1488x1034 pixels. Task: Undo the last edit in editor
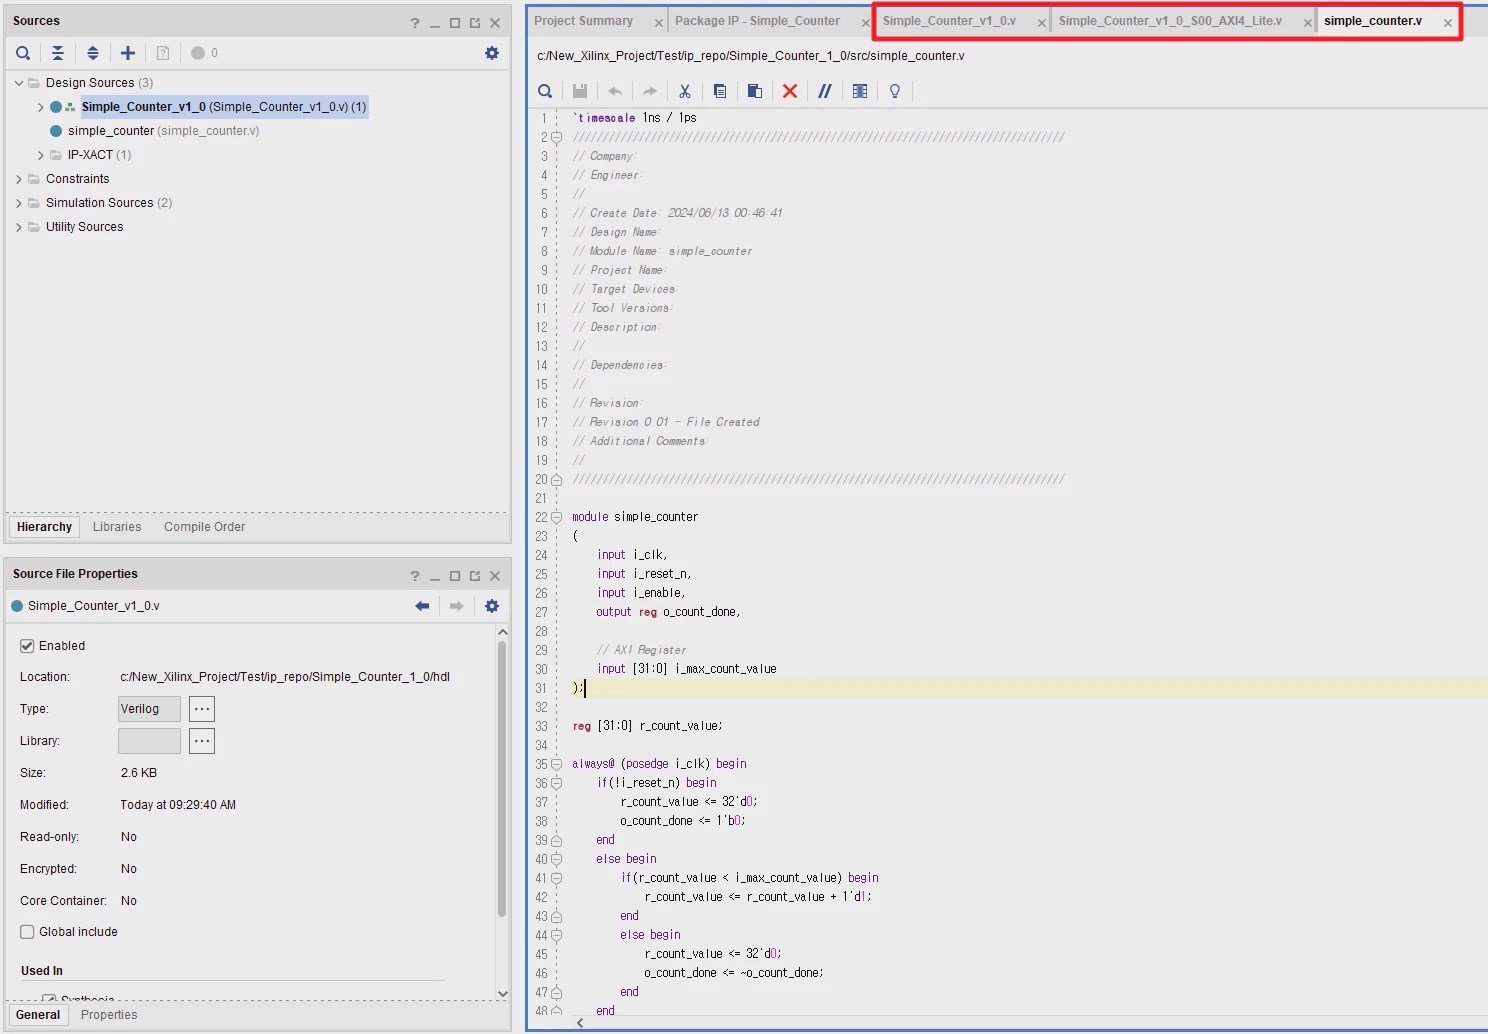615,91
